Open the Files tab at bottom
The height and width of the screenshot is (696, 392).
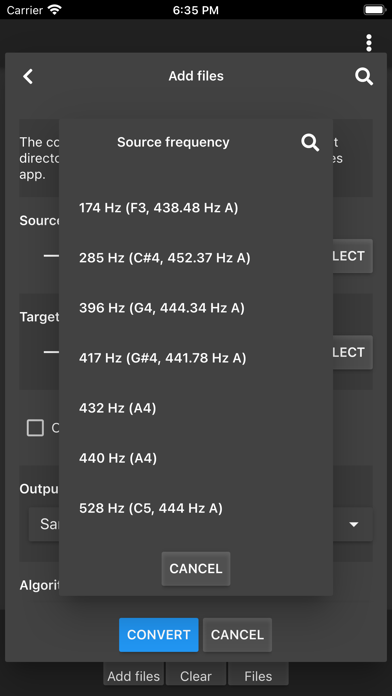[x=258, y=676]
